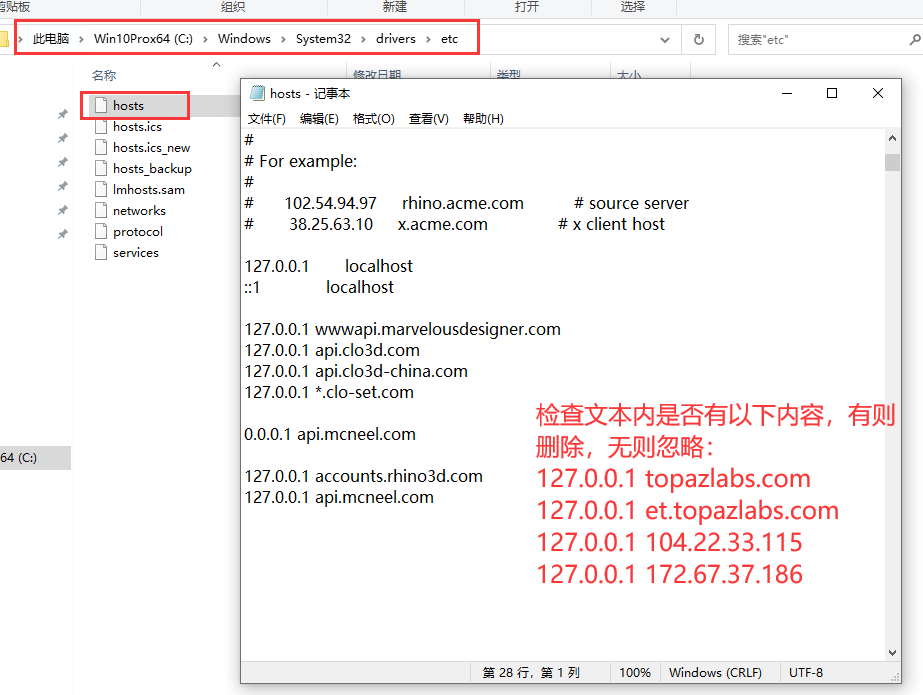
Task: Open the 编辑(E) menu in Notepad
Action: (x=319, y=119)
